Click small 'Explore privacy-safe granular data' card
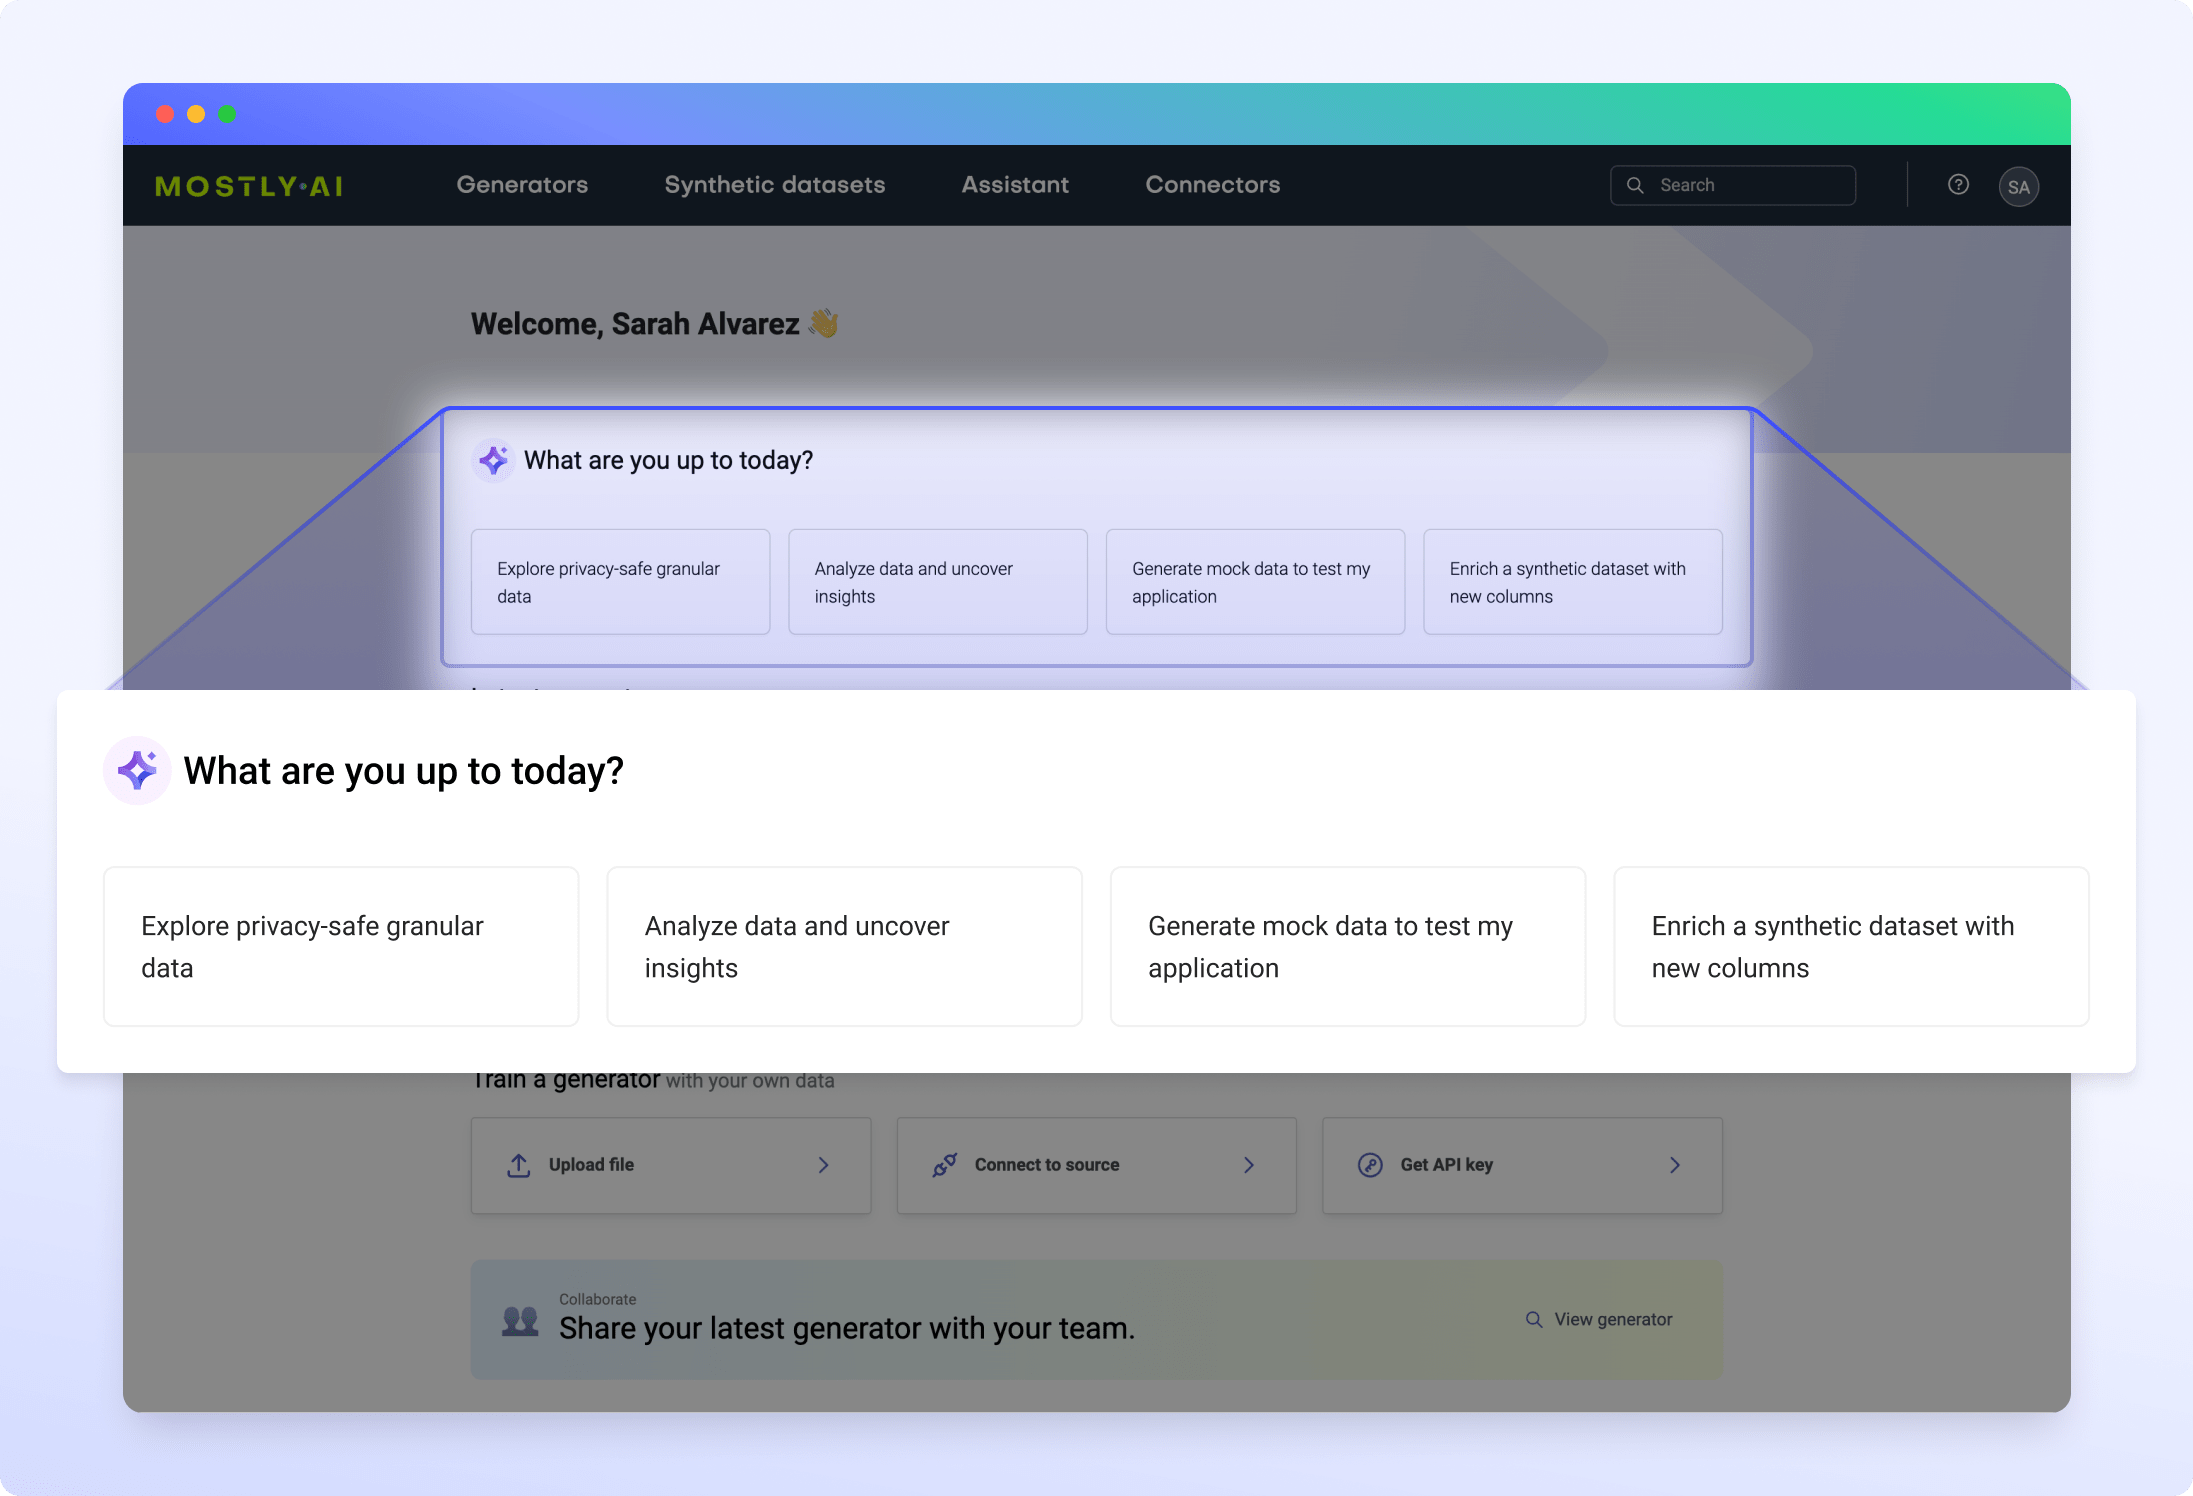Viewport: 2193px width, 1496px height. (621, 582)
